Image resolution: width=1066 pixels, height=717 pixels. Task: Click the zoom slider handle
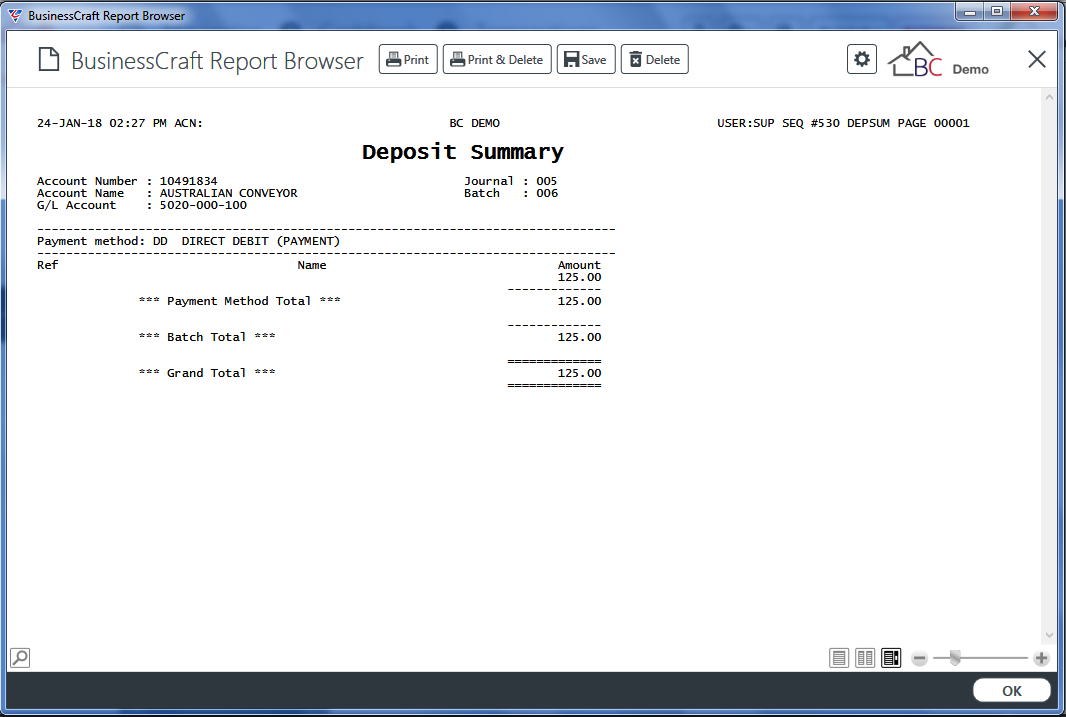(955, 657)
